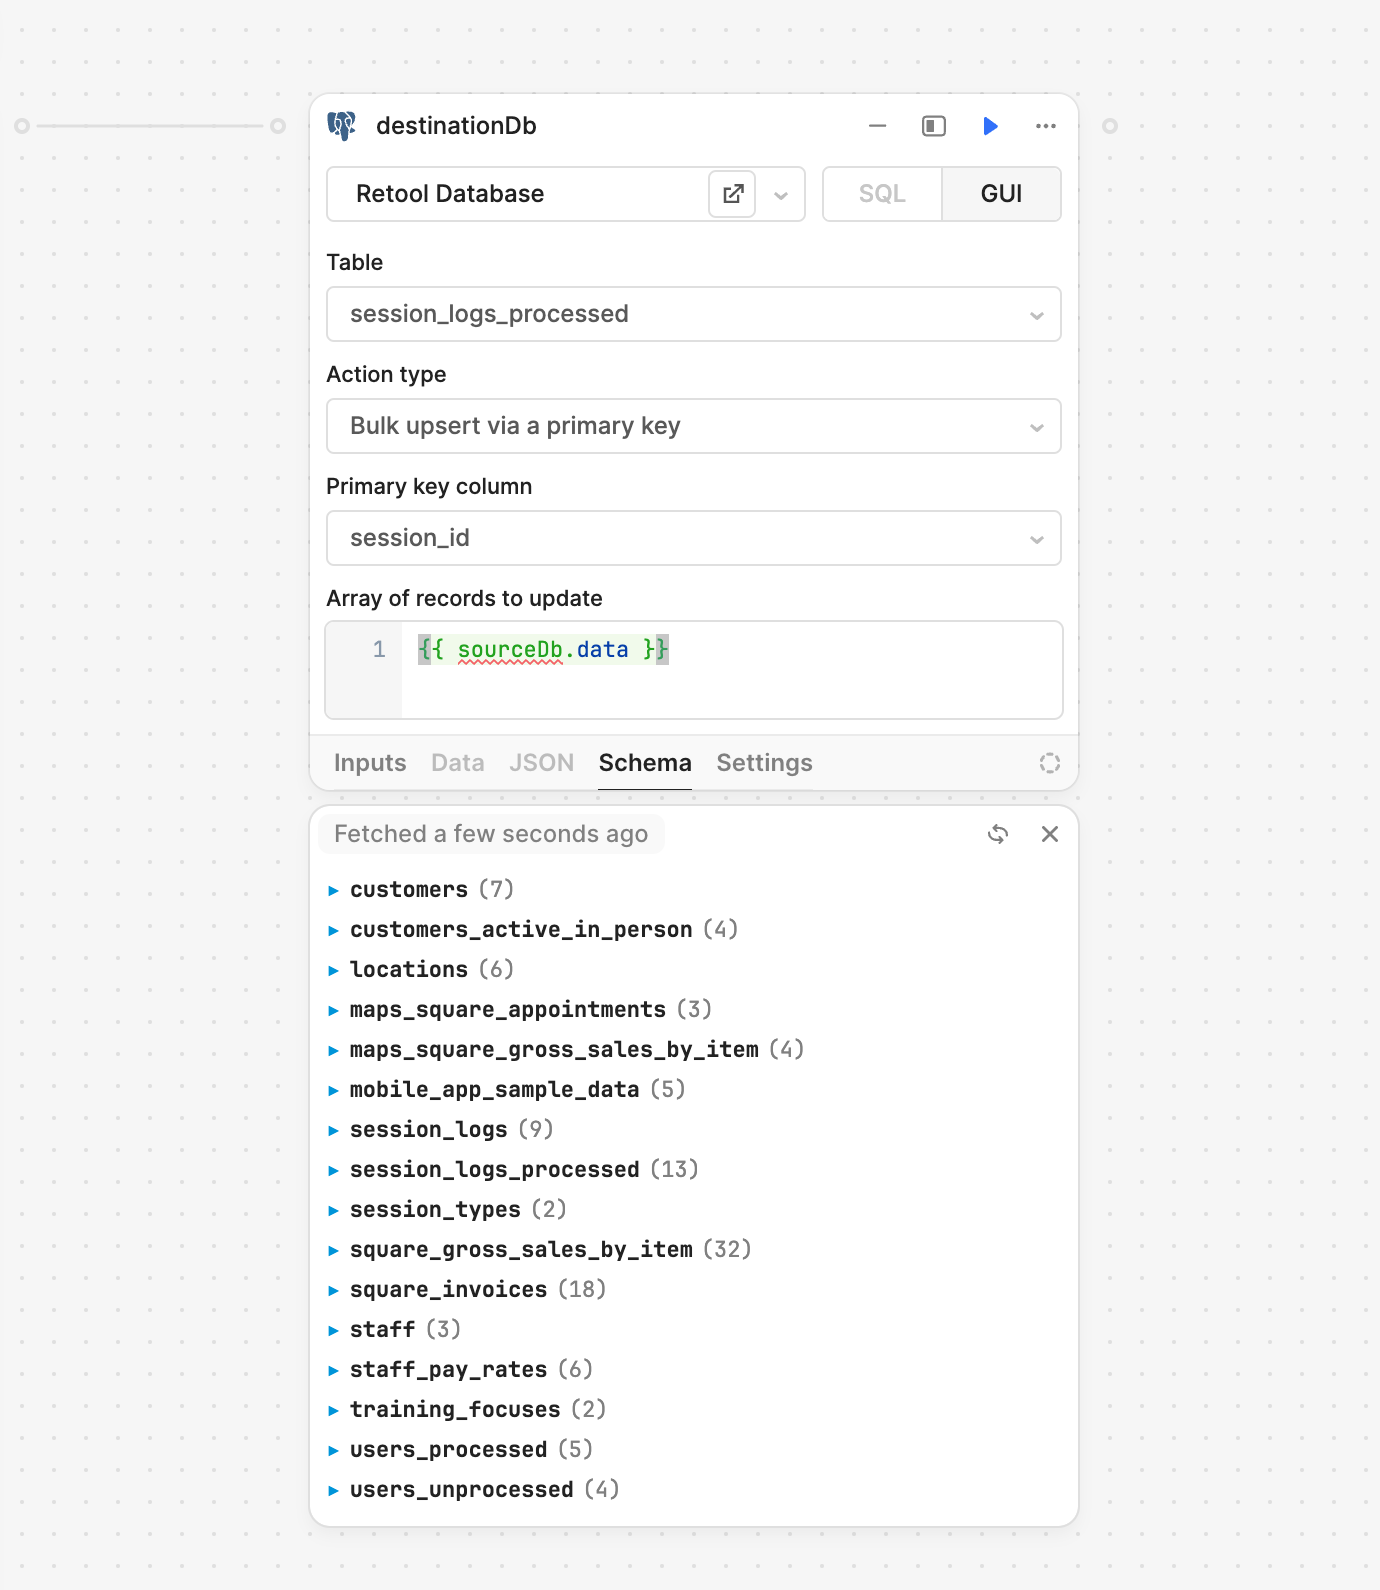Expand the session_types table
Viewport: 1380px width, 1590px height.
coord(333,1210)
